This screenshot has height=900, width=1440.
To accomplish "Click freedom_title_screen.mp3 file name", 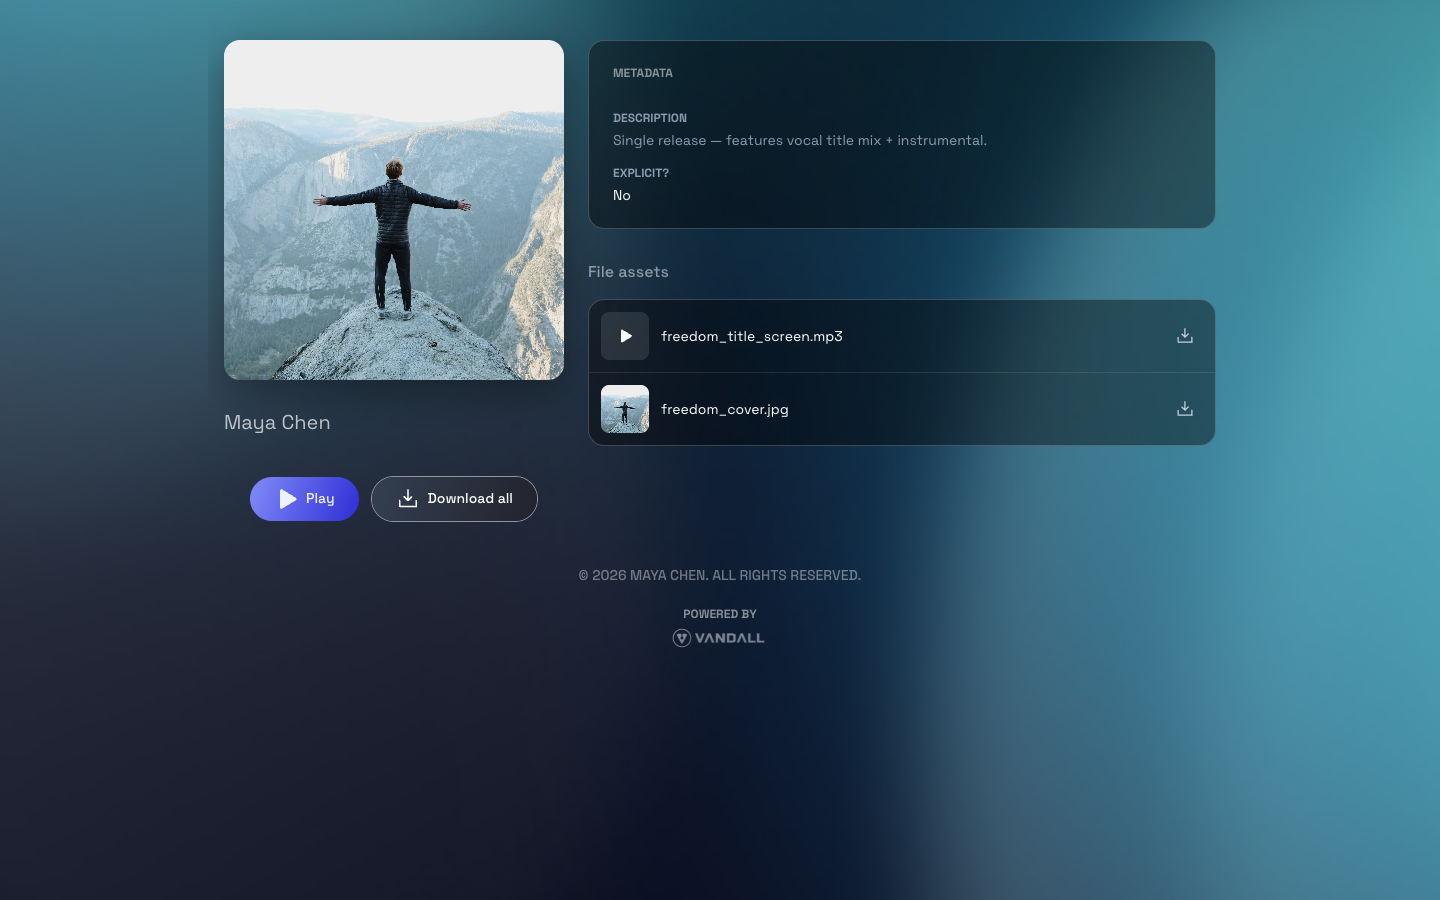I will tap(752, 336).
